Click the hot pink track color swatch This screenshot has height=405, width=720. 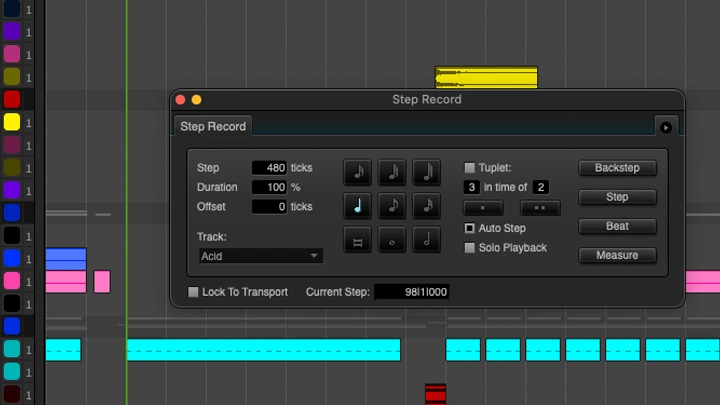tap(12, 281)
